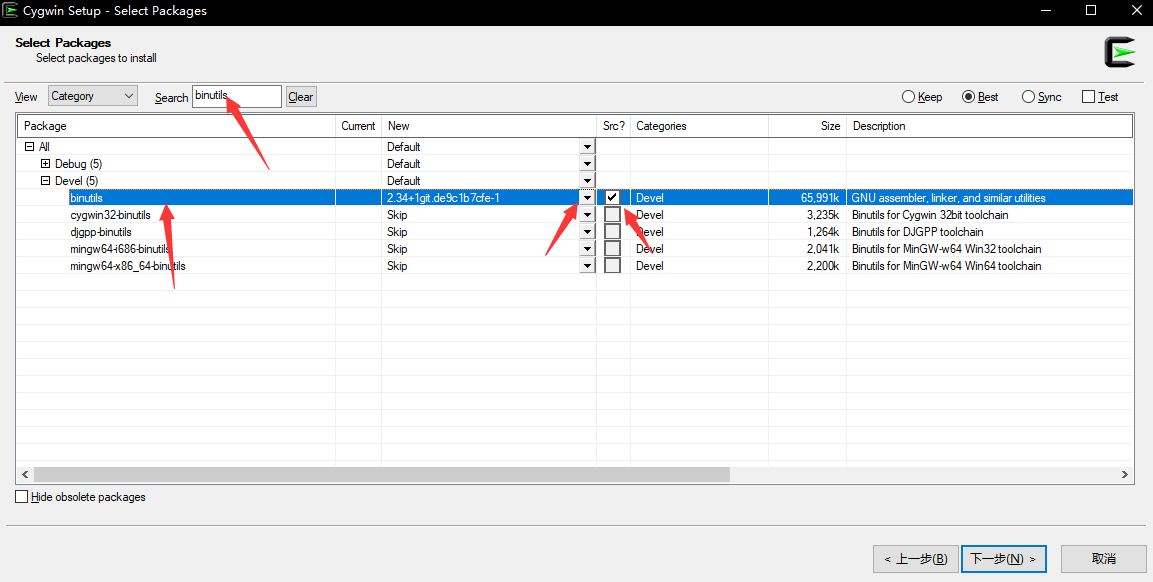Click the 65,991k size value
1153x582 pixels.
(x=820, y=198)
